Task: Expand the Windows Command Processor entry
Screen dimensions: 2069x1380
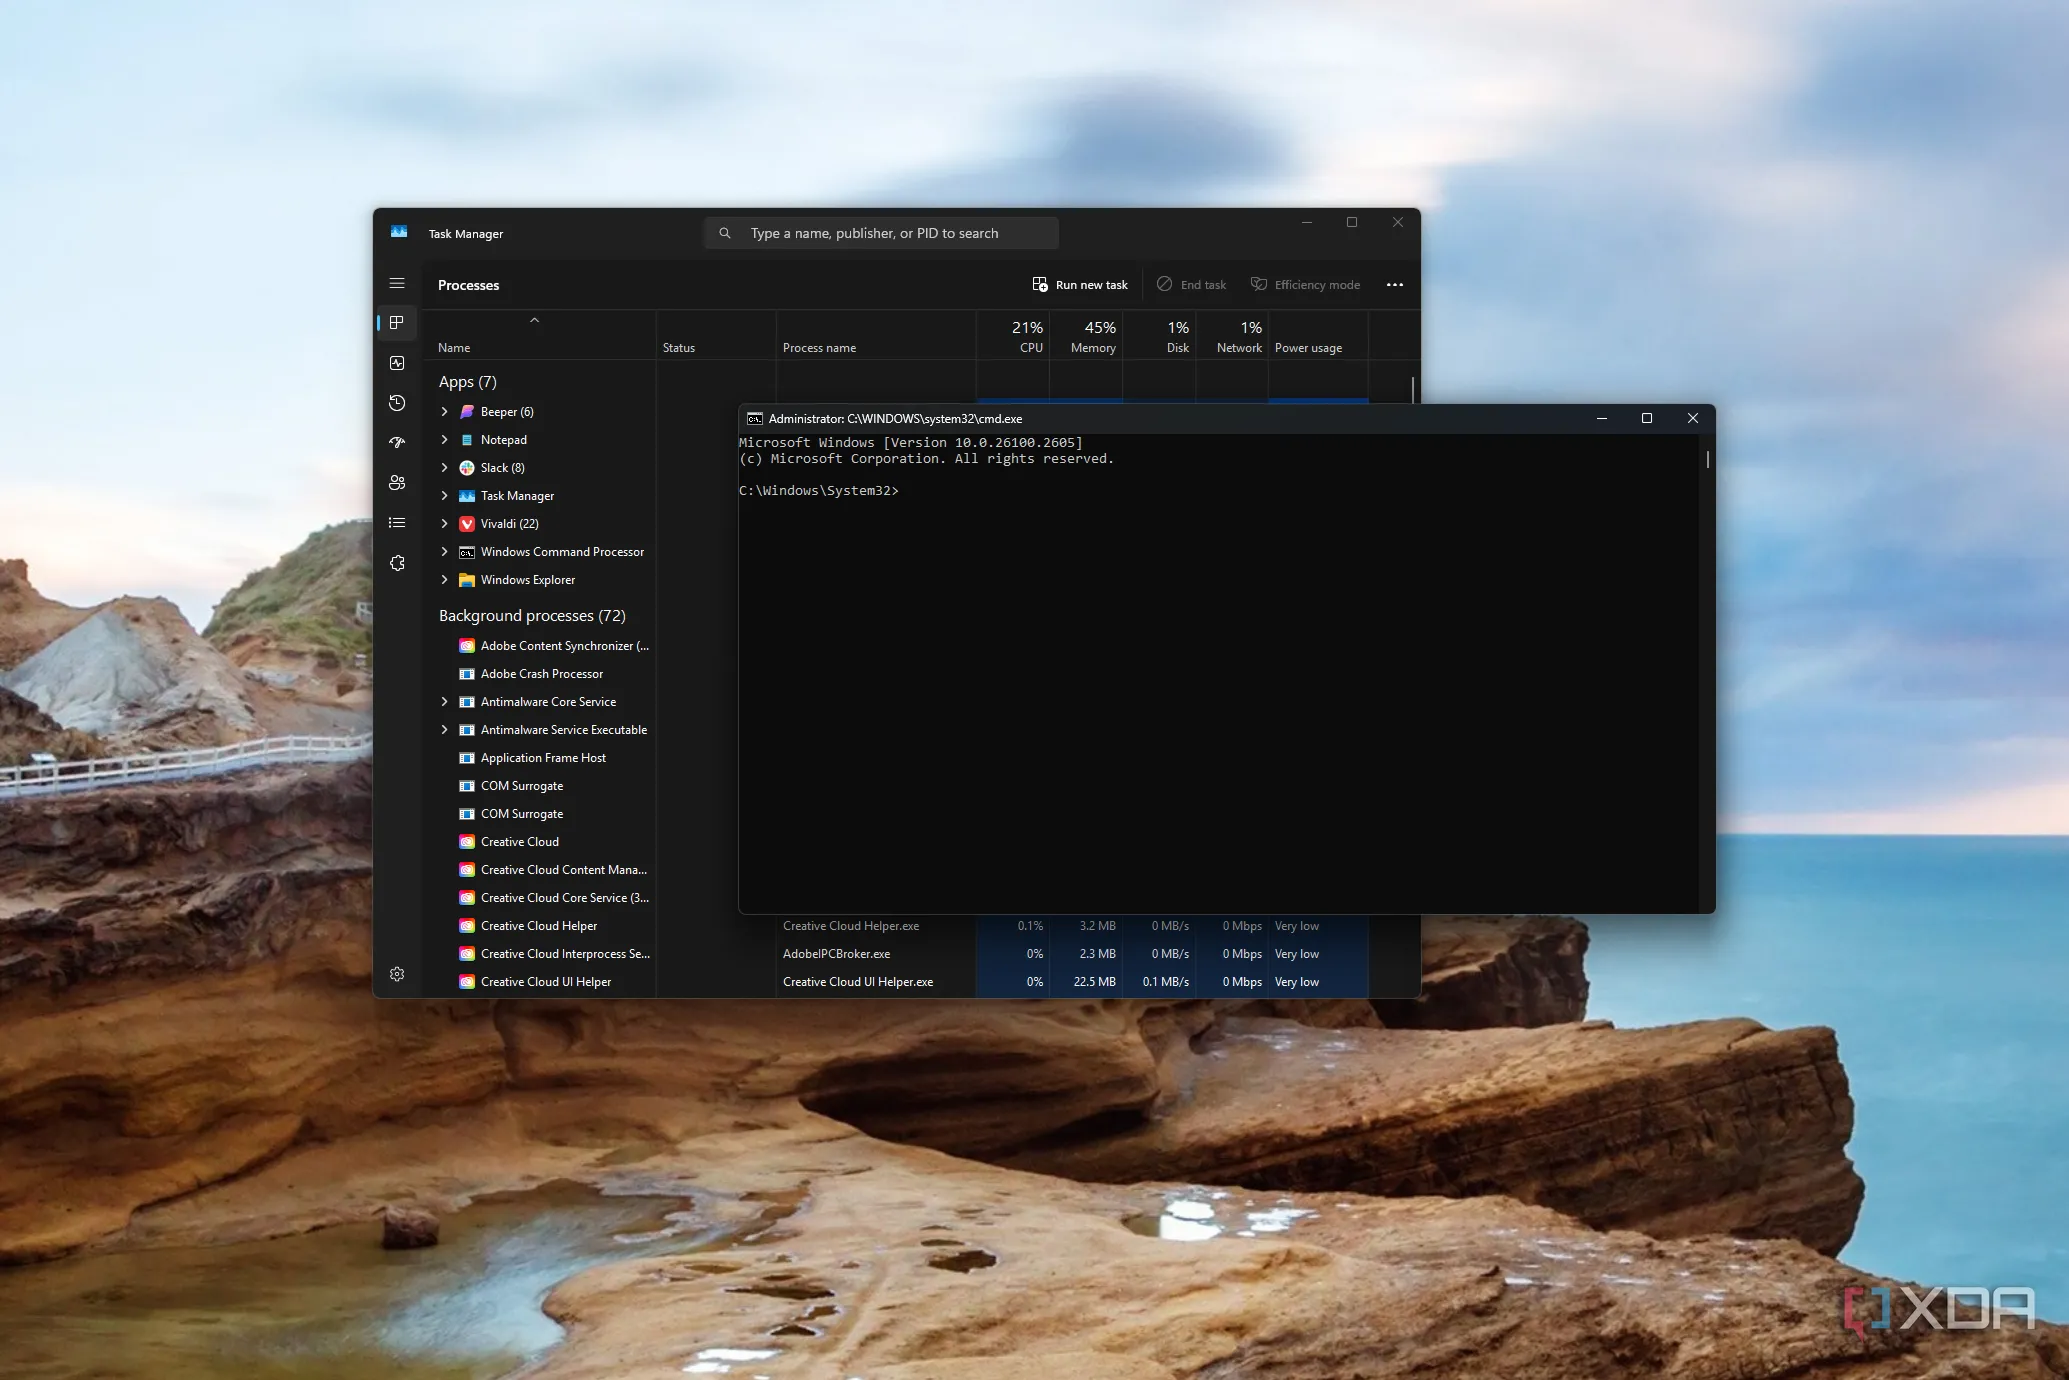Action: point(445,551)
